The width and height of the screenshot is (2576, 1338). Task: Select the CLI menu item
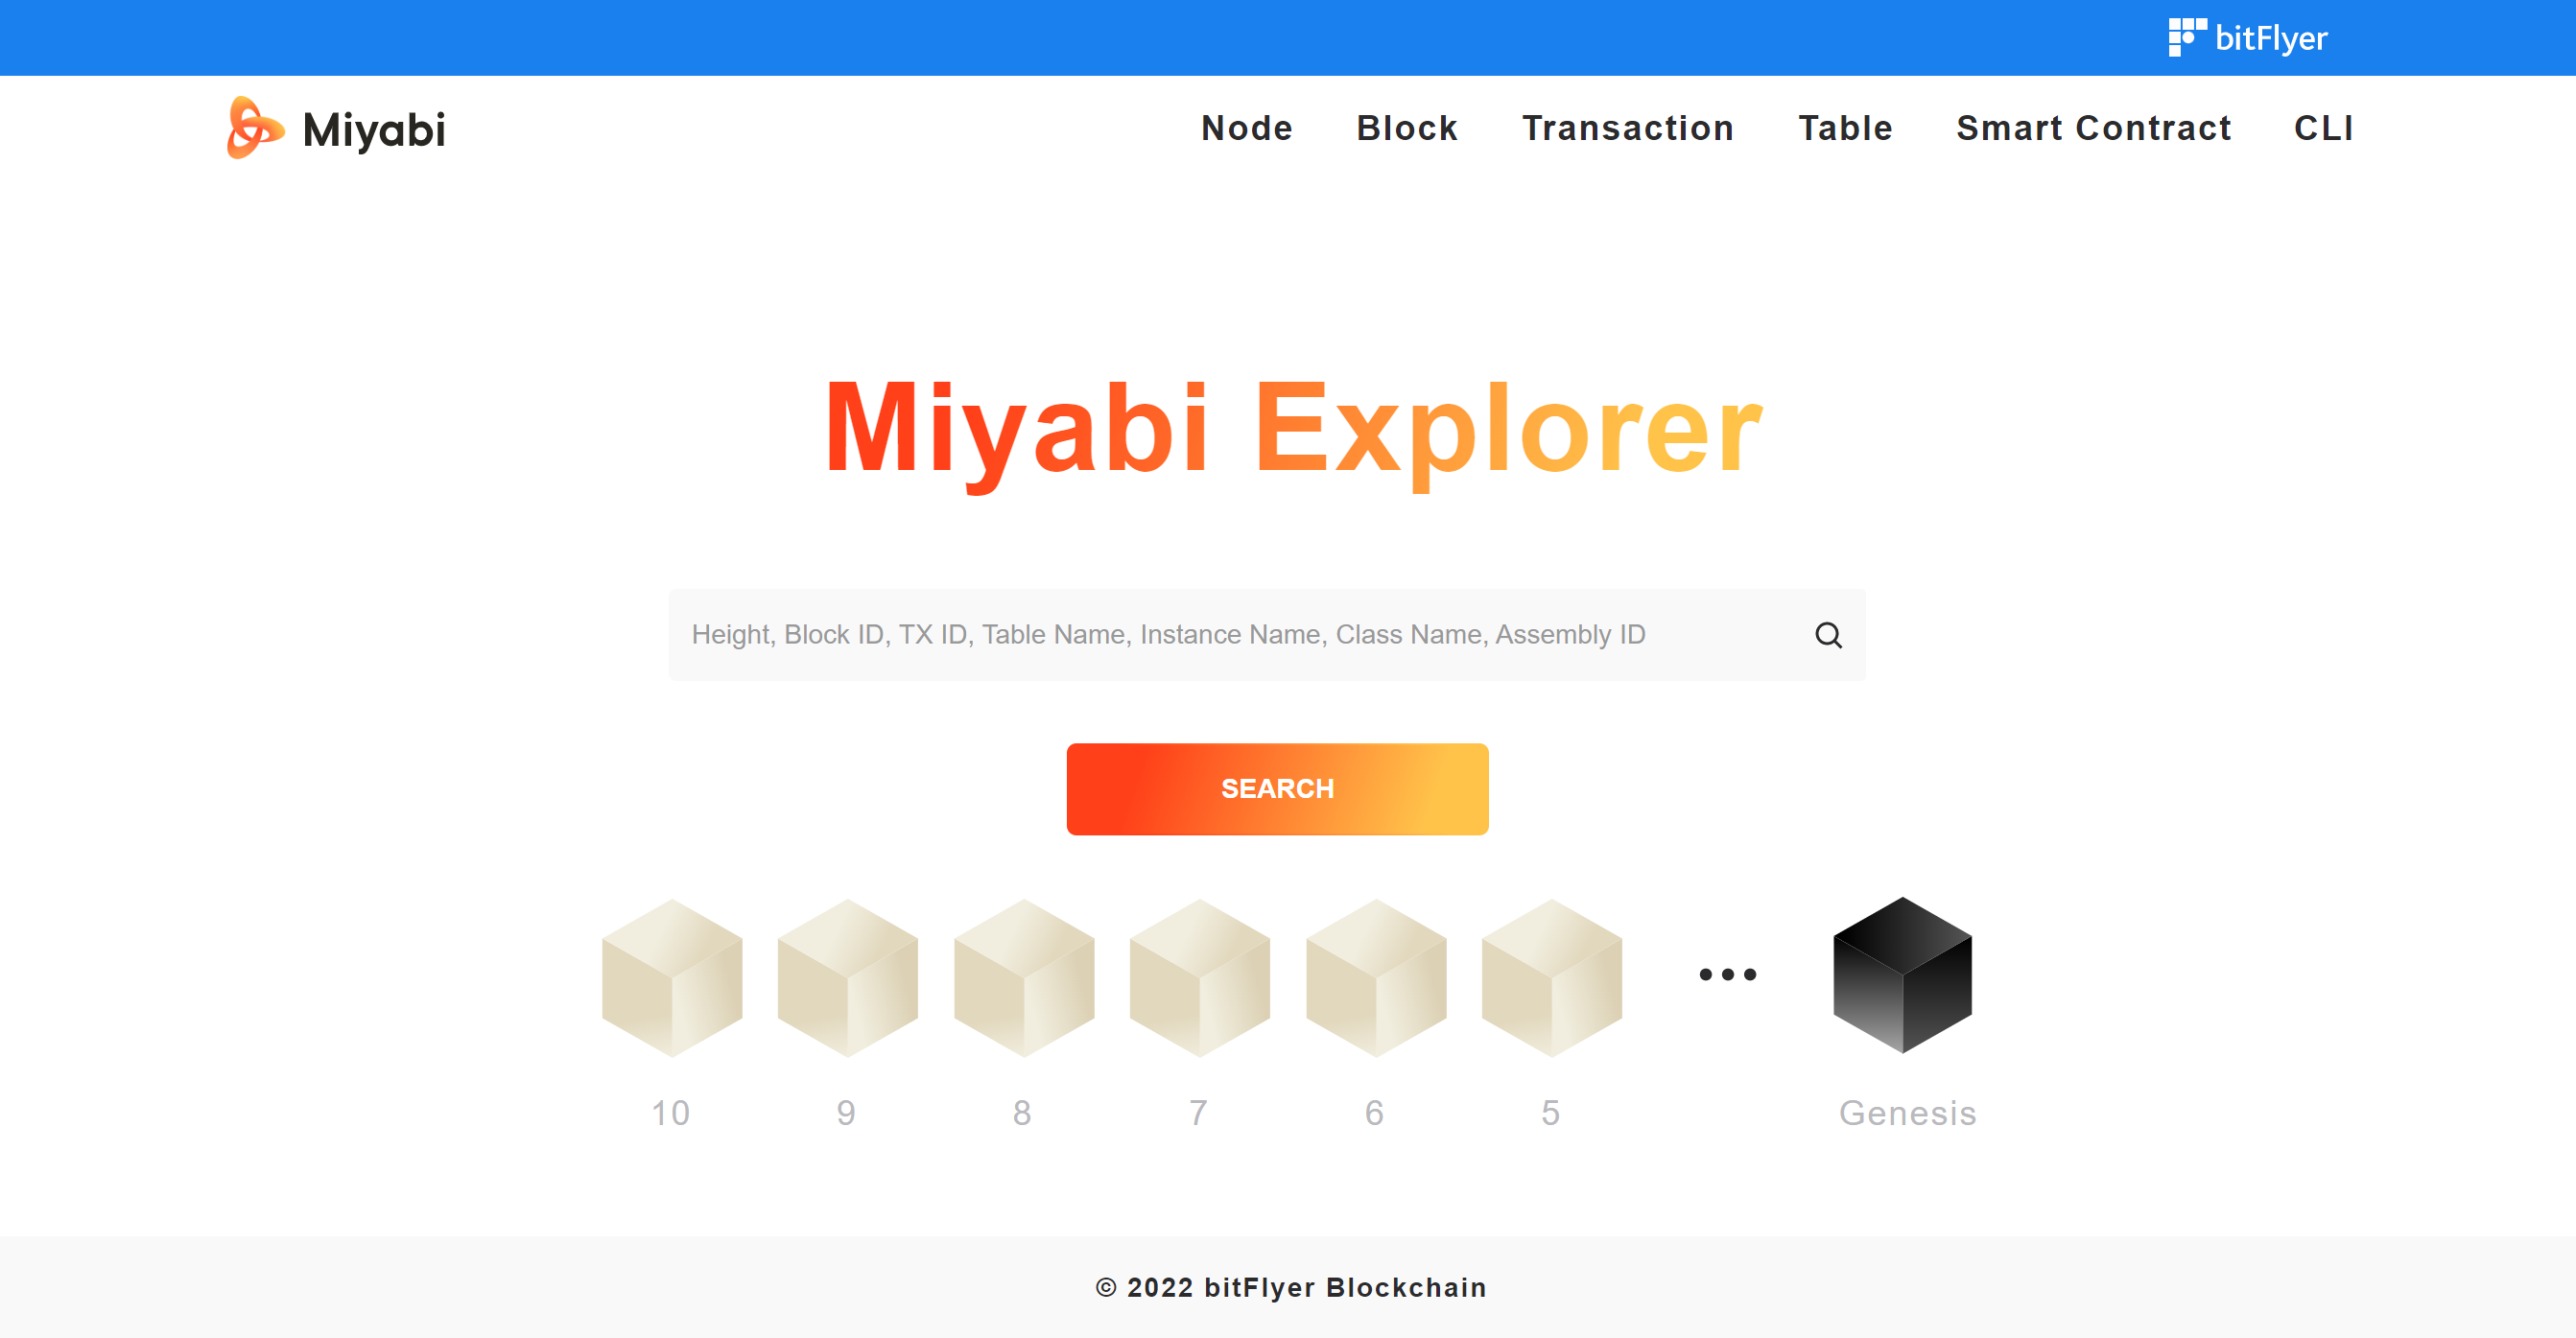click(x=2323, y=128)
